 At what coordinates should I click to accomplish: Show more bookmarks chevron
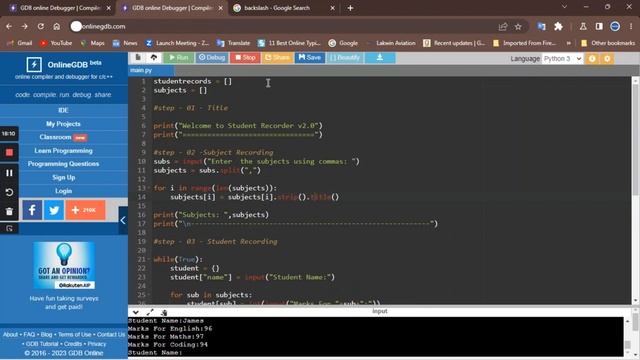(569, 43)
